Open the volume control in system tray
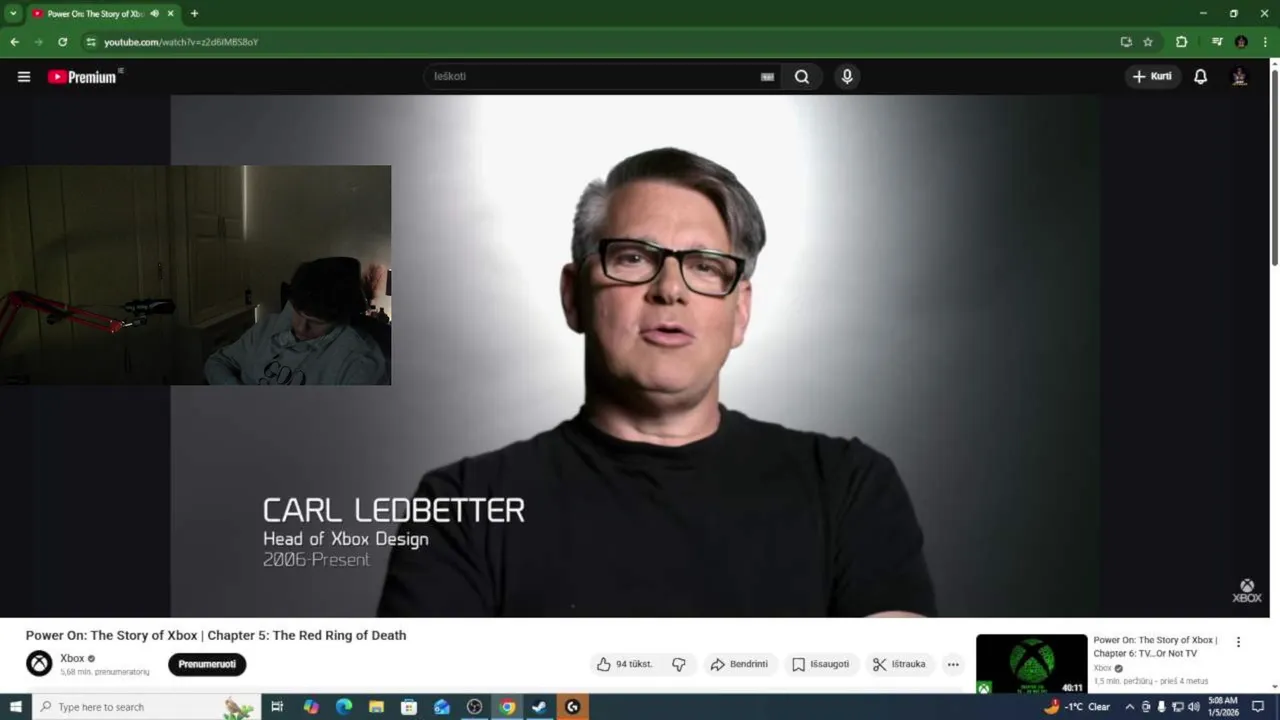Viewport: 1280px width, 720px height. point(1193,707)
